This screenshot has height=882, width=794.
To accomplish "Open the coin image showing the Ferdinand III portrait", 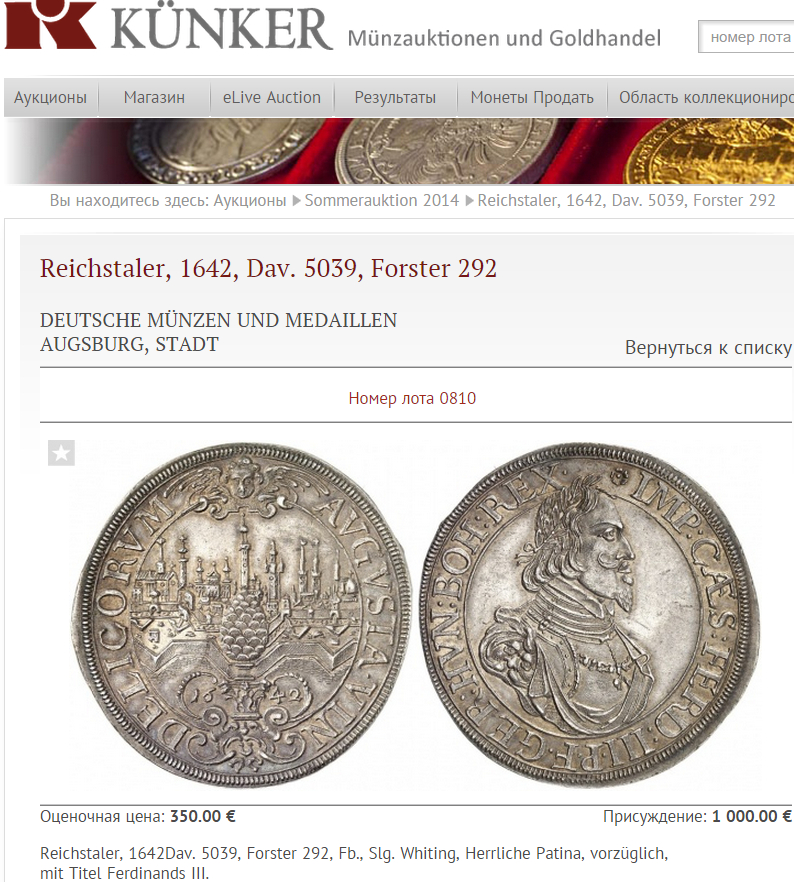I will (590, 615).
